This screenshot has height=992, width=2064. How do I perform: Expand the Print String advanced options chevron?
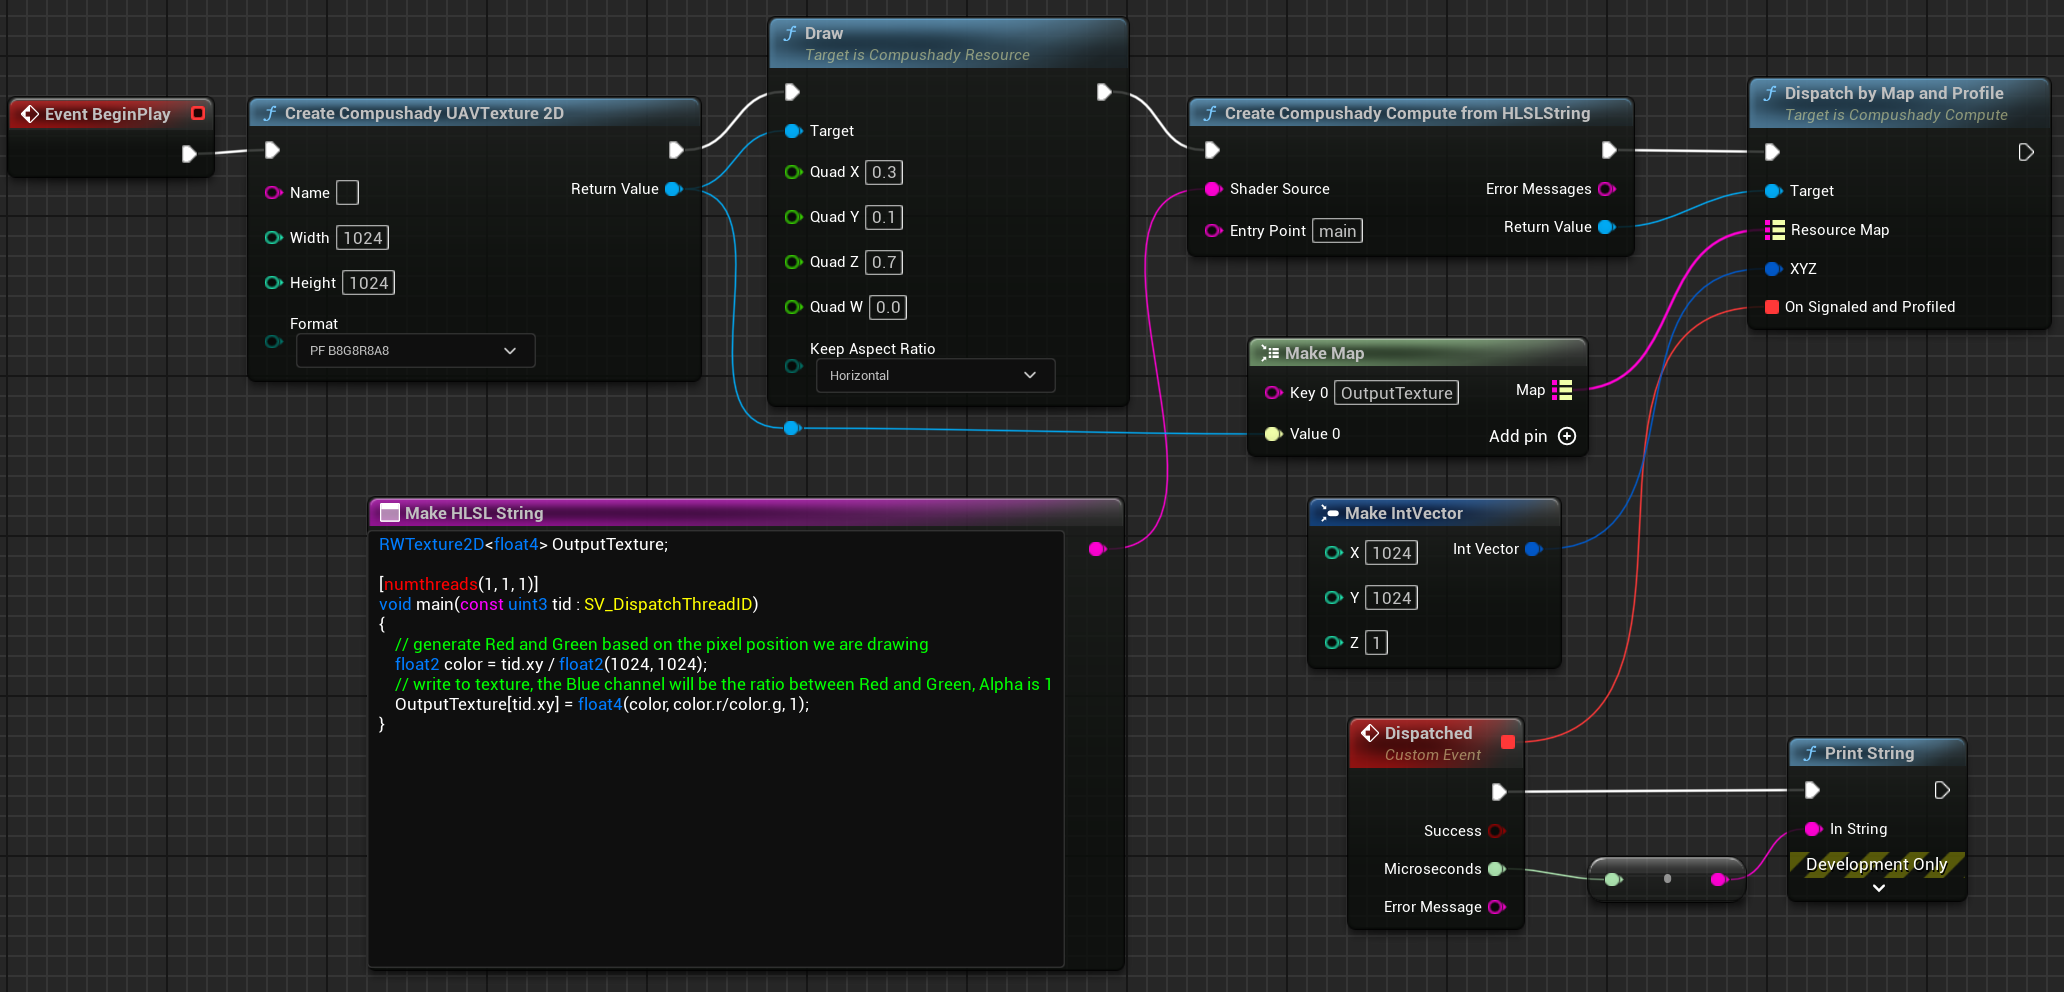click(1878, 888)
